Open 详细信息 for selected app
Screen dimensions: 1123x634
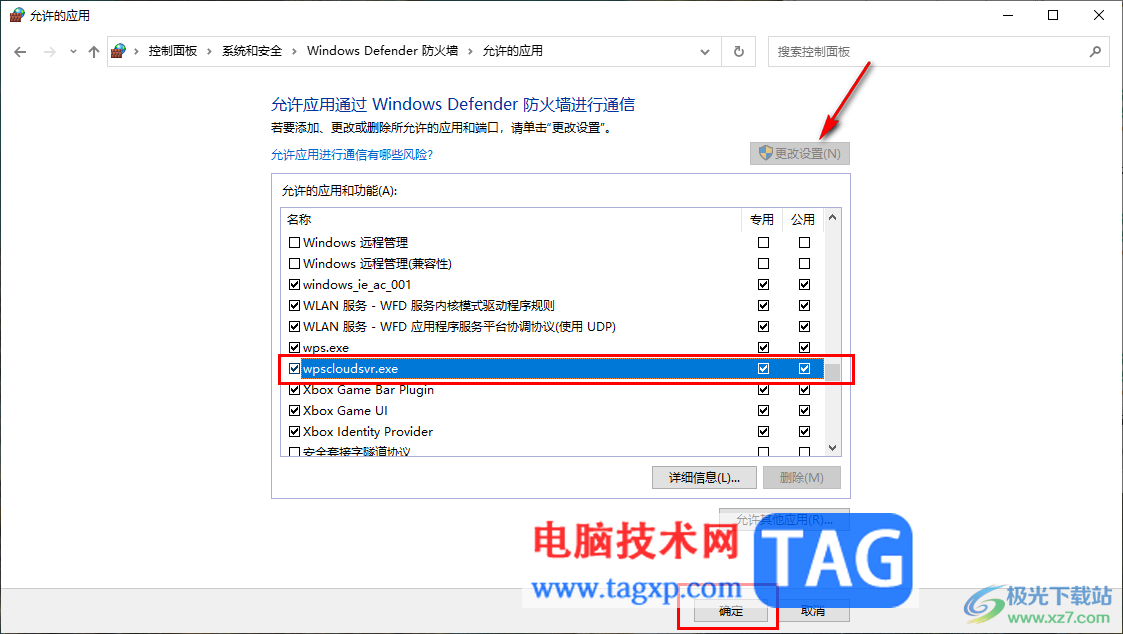point(704,478)
